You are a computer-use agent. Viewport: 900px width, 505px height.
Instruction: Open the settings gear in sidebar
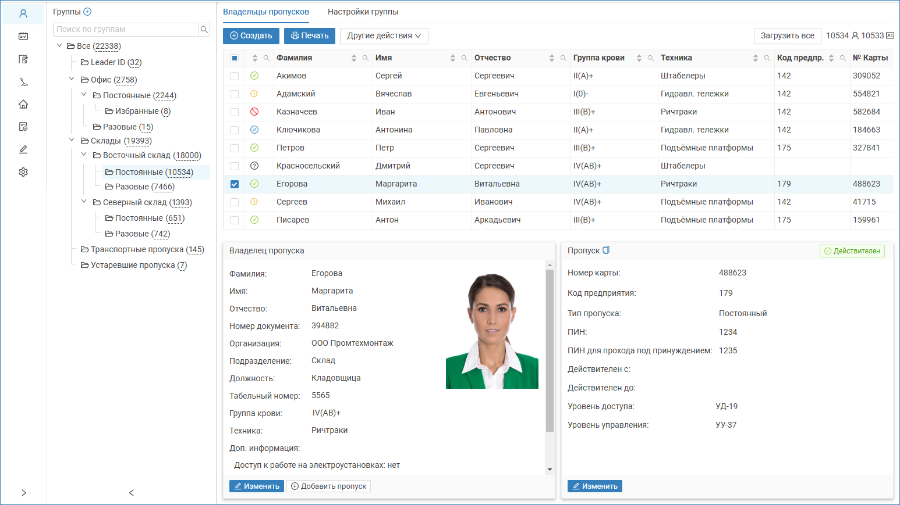pyautogui.click(x=23, y=172)
